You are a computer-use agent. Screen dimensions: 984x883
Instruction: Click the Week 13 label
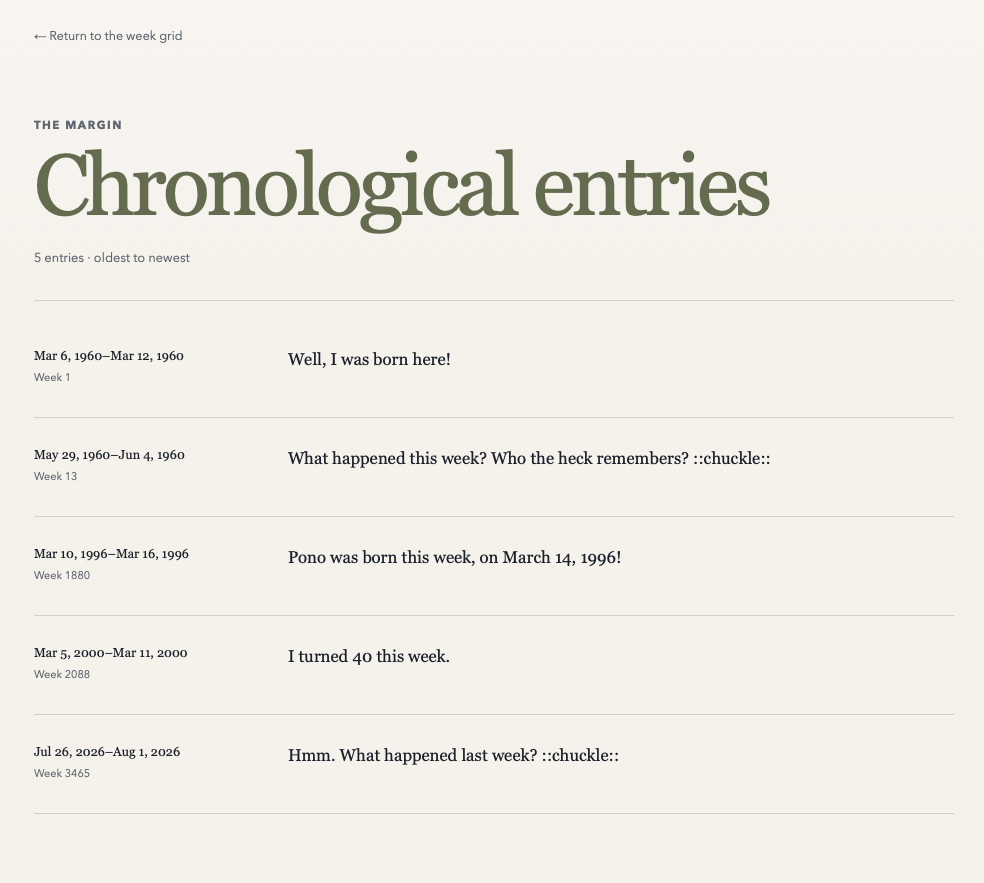coord(55,476)
